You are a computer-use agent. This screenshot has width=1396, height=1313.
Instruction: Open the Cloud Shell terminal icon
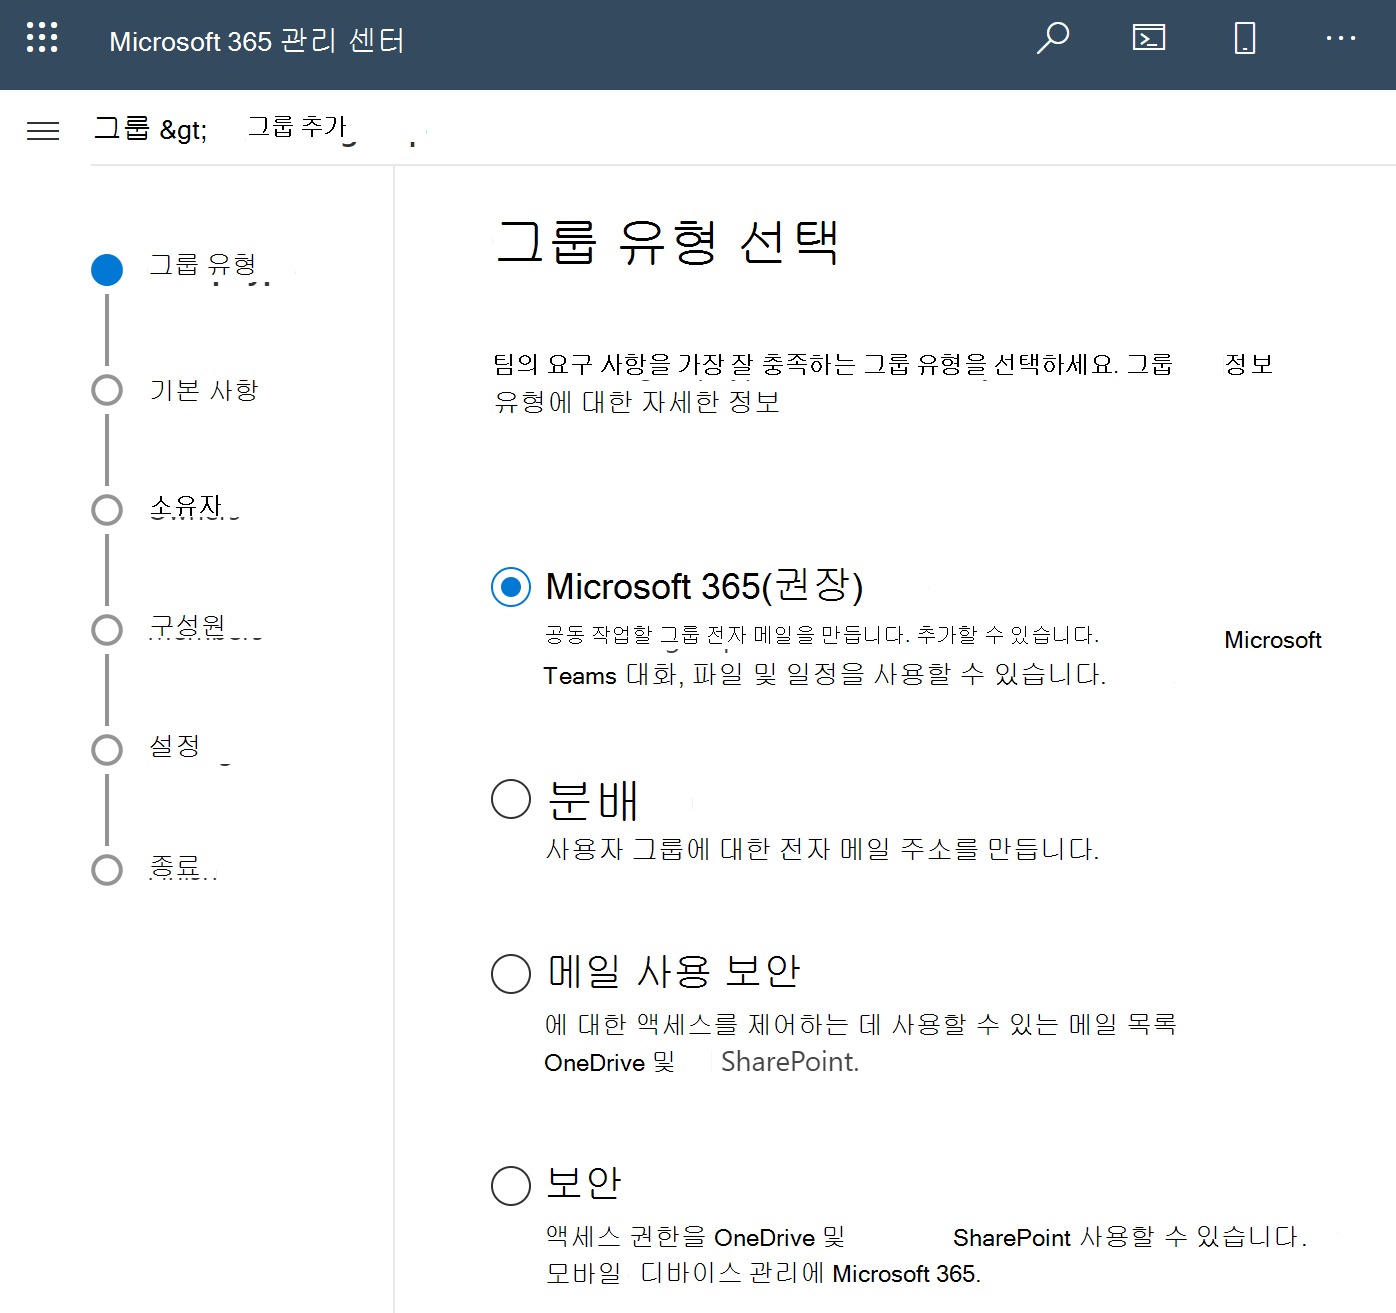click(1148, 39)
